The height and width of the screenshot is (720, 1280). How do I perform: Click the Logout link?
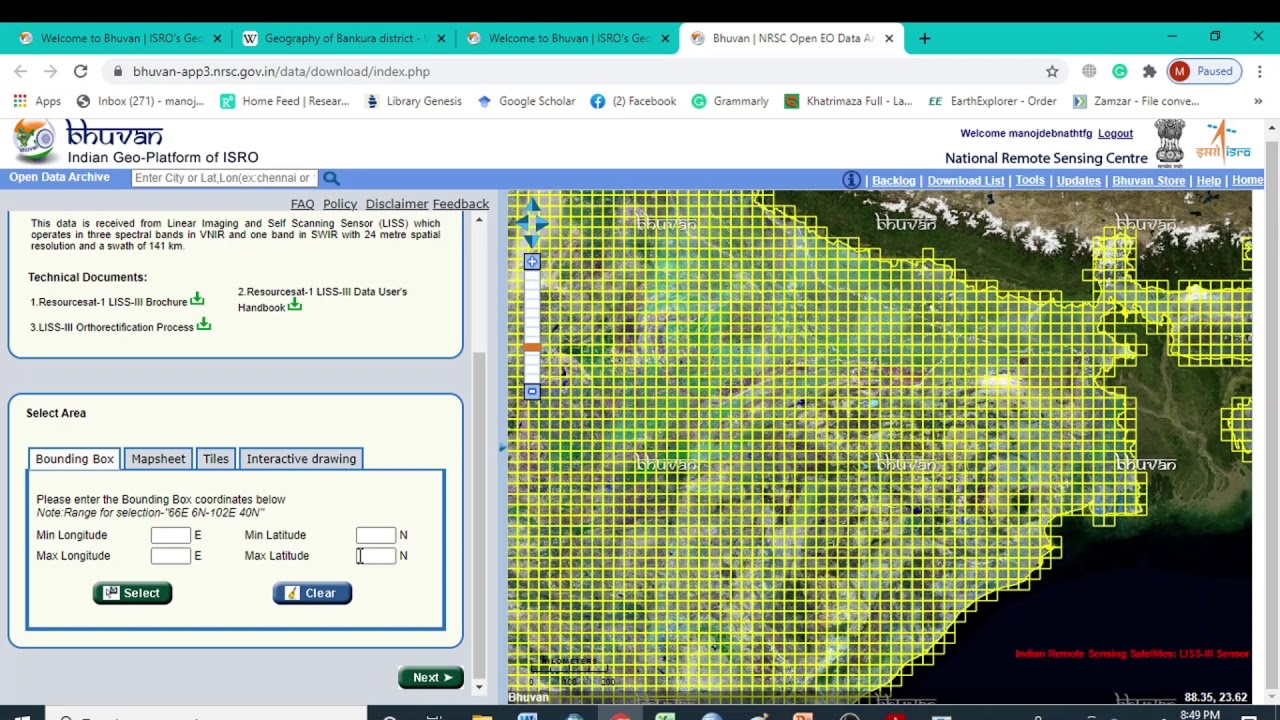click(x=1115, y=133)
